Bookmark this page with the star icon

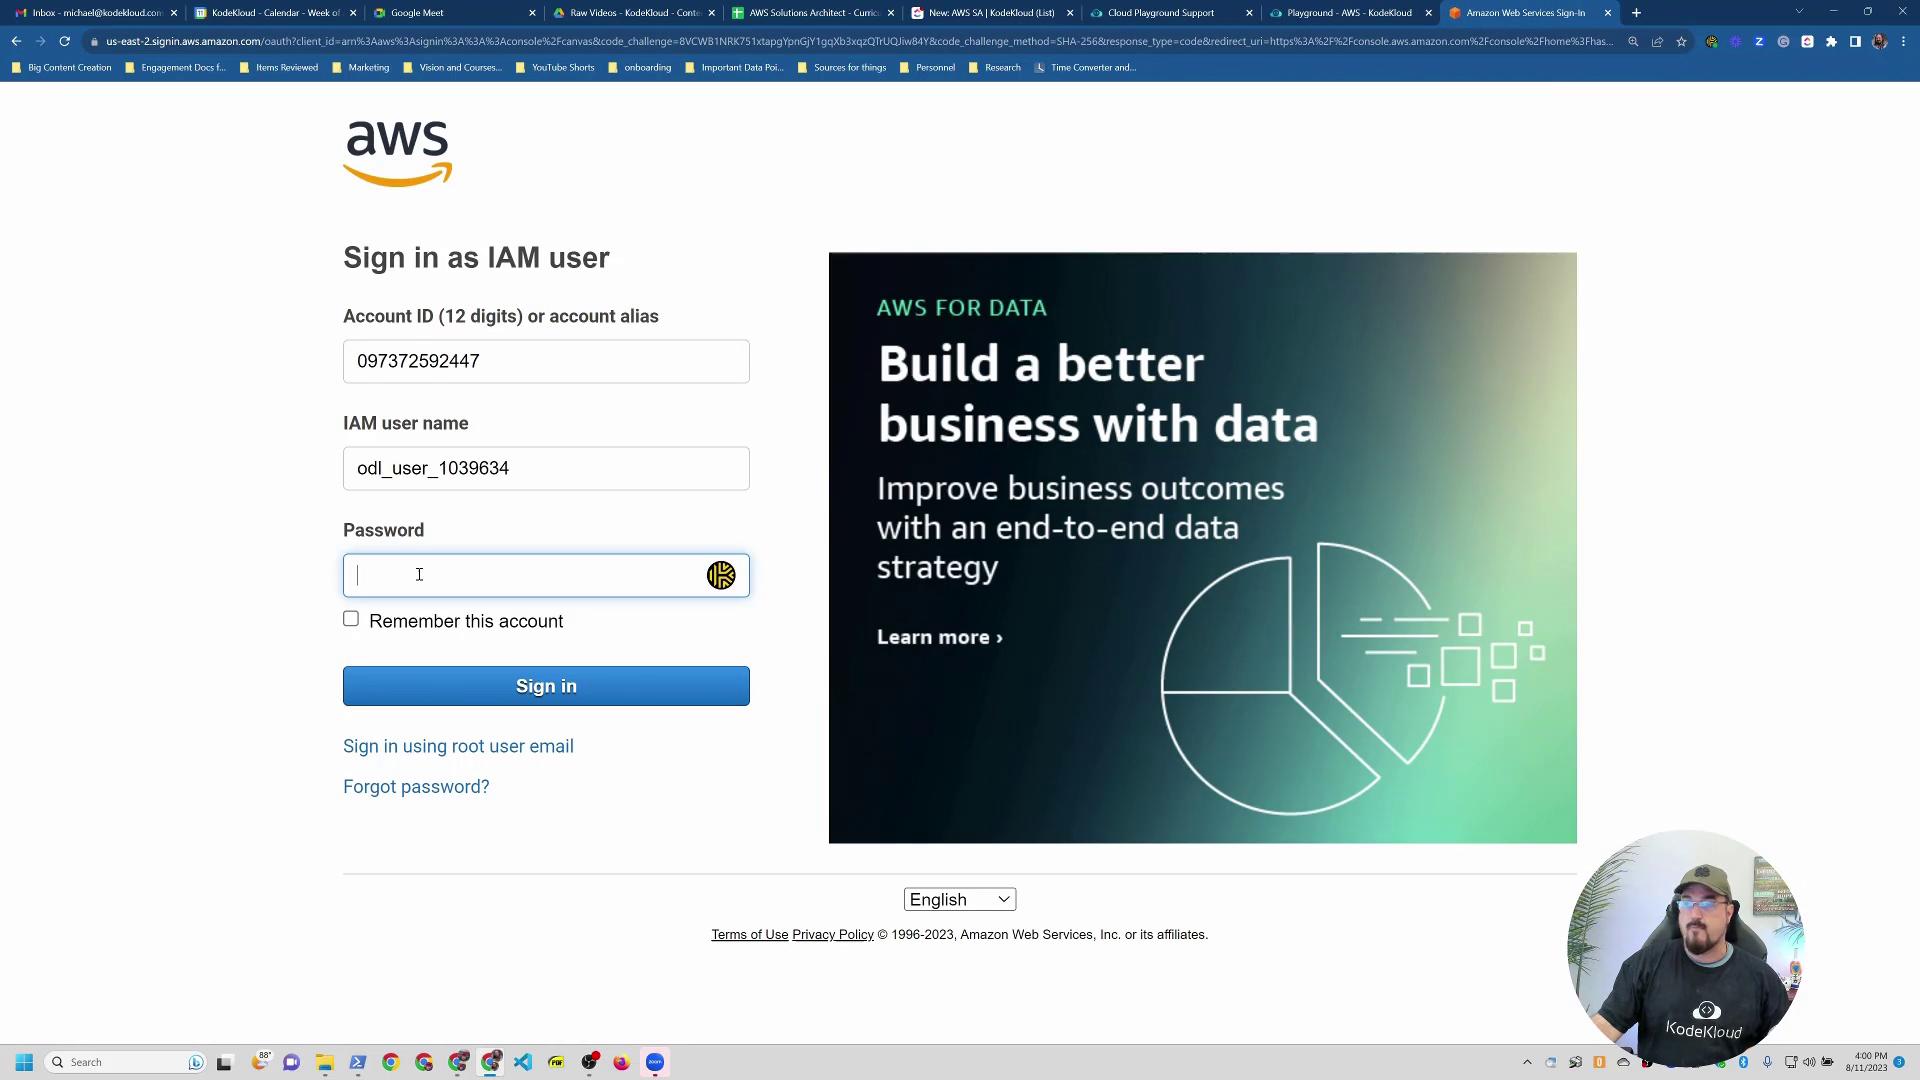tap(1681, 42)
